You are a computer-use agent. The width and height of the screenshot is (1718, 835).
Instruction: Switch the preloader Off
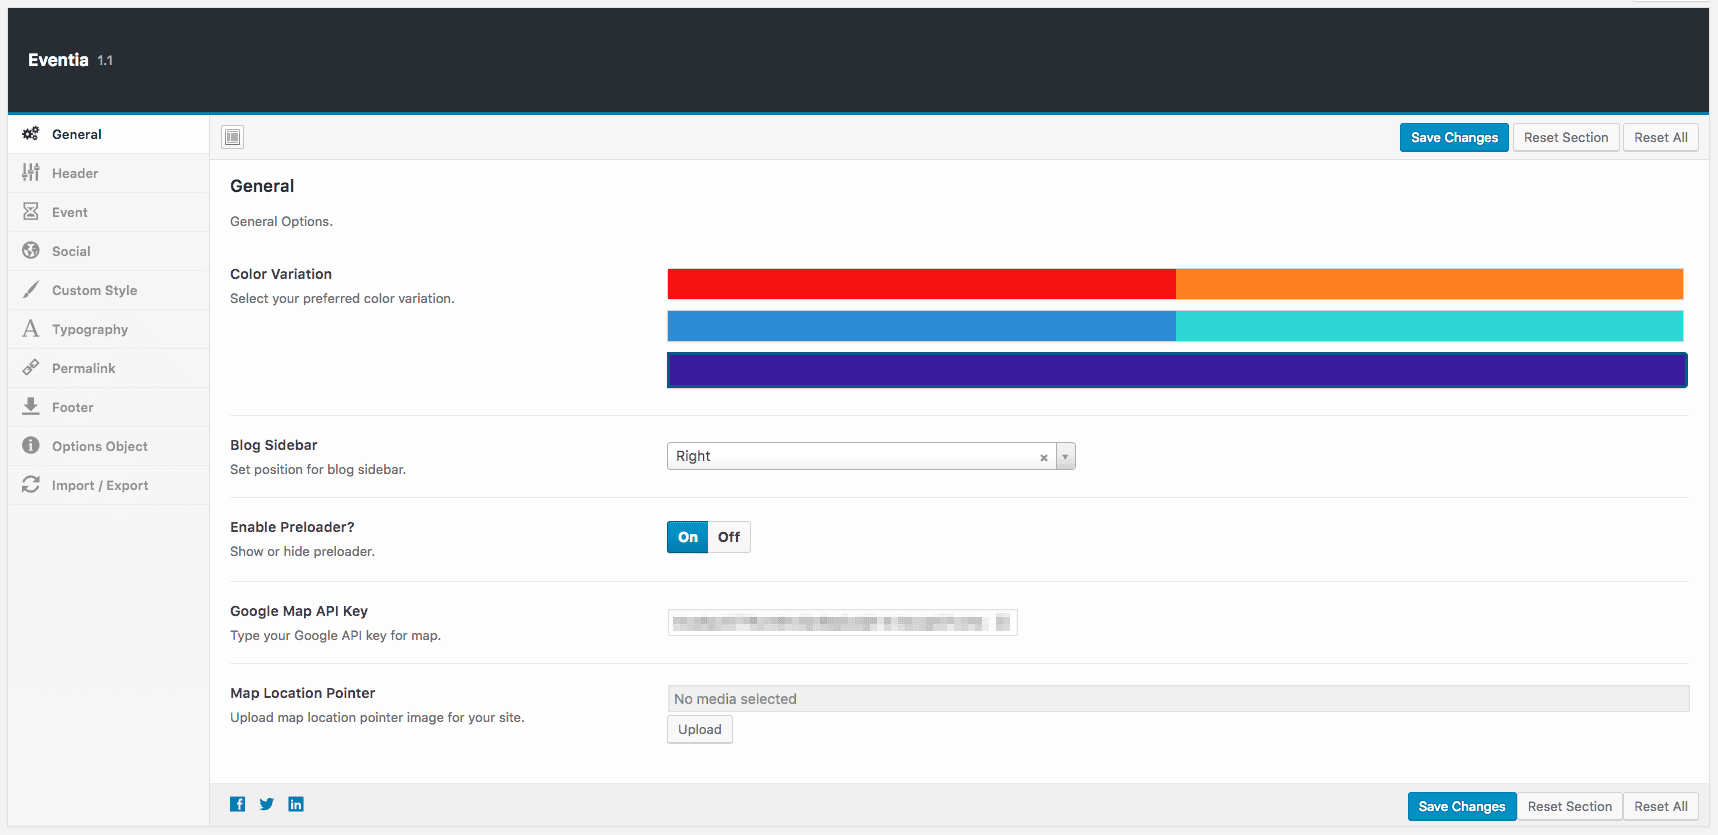(729, 537)
